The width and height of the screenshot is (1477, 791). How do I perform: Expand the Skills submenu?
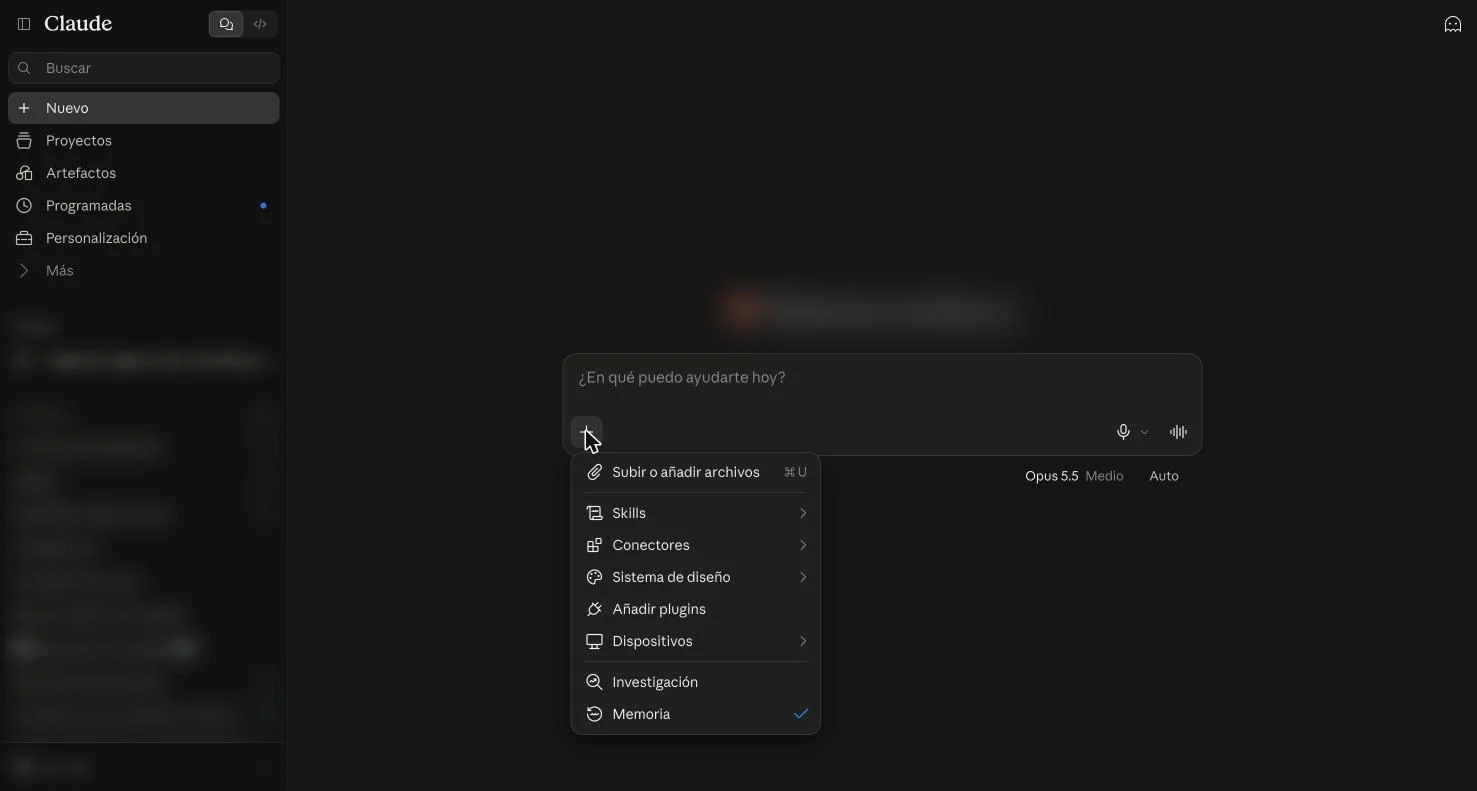[696, 513]
